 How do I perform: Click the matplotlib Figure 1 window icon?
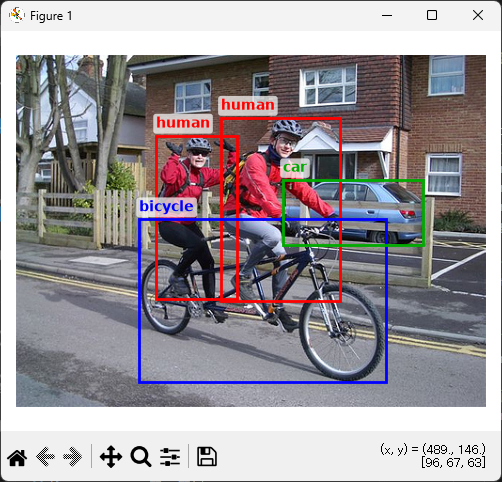tap(16, 15)
